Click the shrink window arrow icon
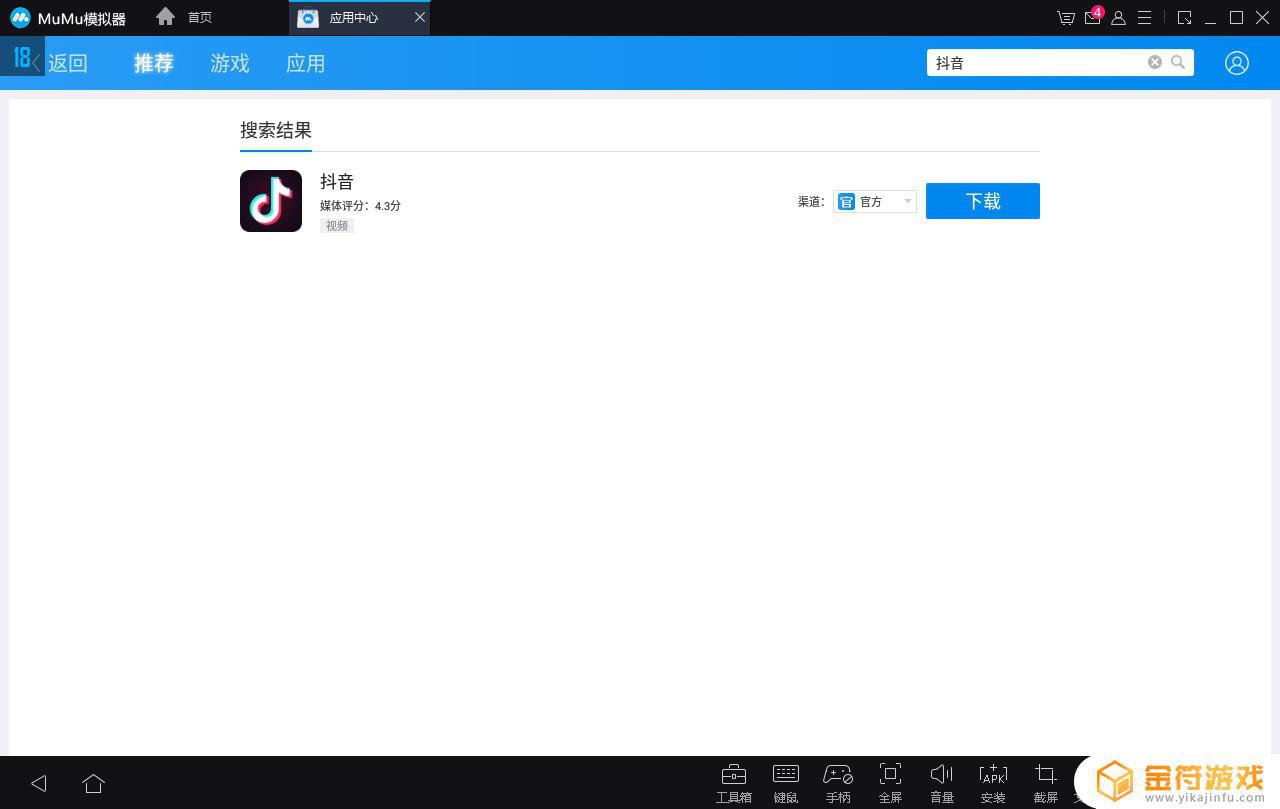The height and width of the screenshot is (809, 1280). (x=1185, y=18)
